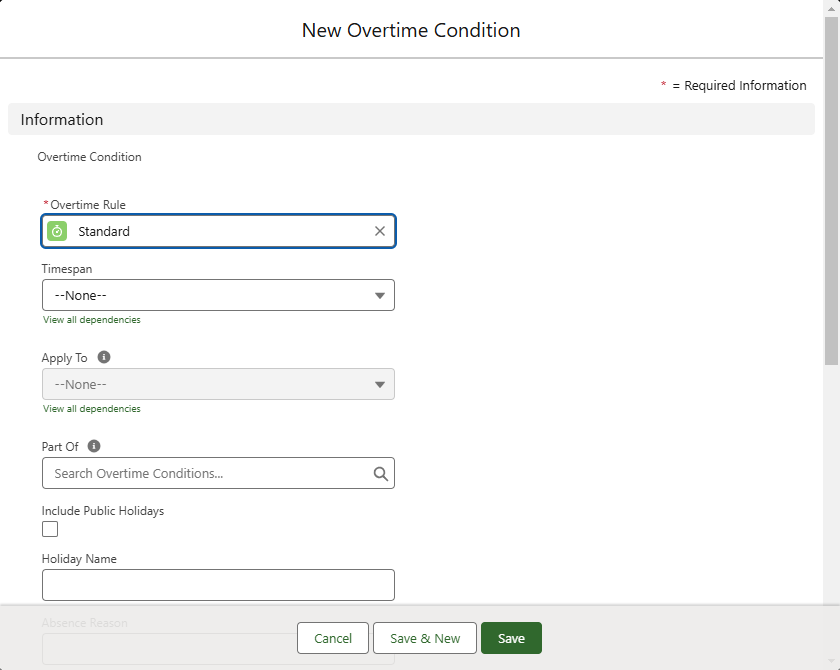This screenshot has width=840, height=670.
Task: Click the Overtime Rule field showing Standard
Action: [x=220, y=231]
